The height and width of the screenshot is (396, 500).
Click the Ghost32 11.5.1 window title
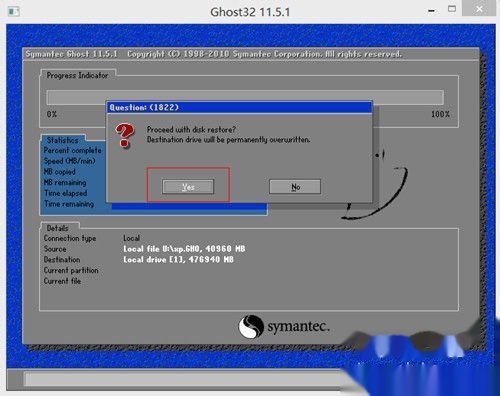[250, 12]
